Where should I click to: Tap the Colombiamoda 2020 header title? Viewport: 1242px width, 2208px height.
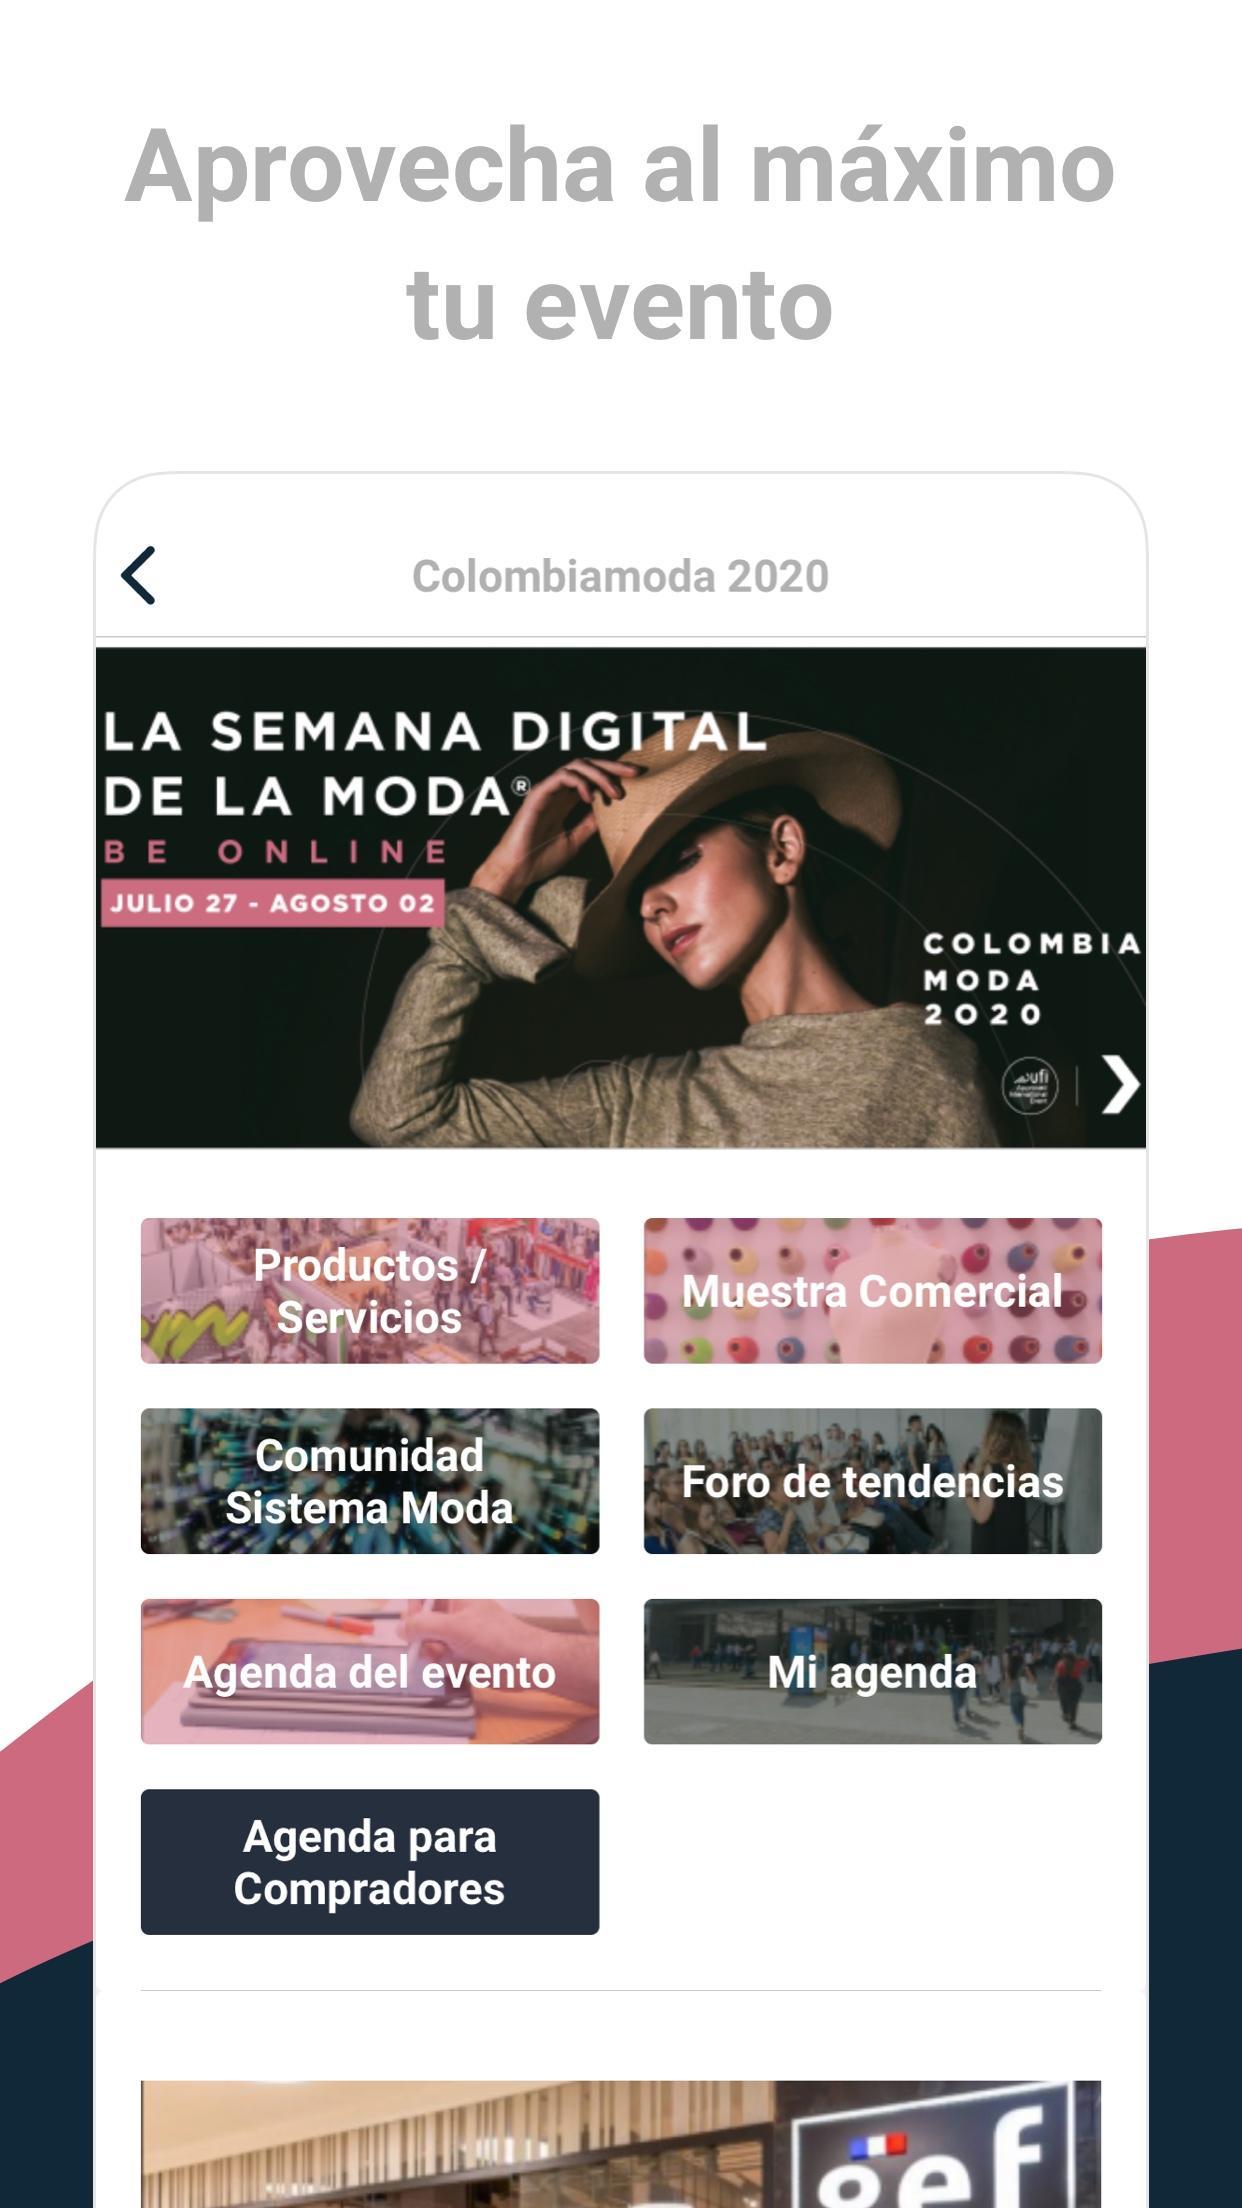[621, 576]
